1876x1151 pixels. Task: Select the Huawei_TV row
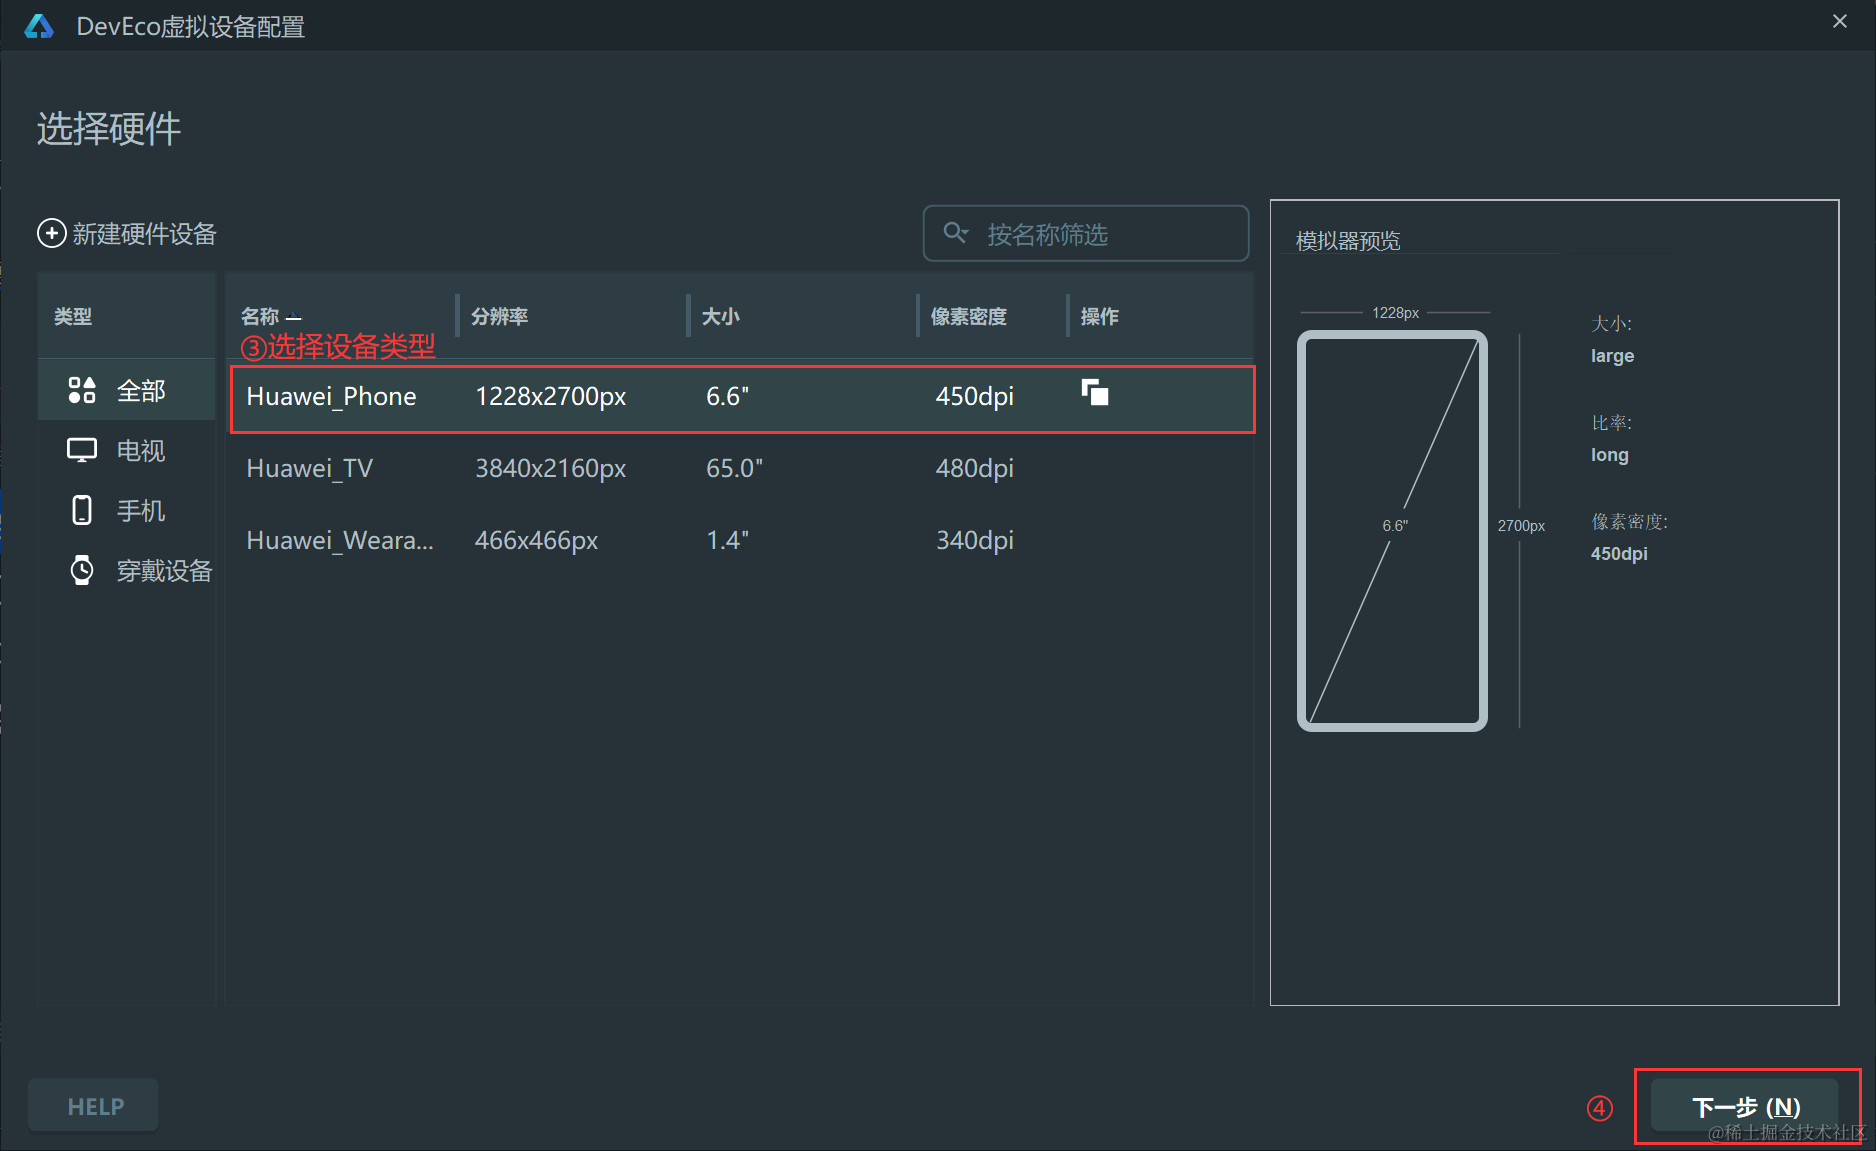739,468
